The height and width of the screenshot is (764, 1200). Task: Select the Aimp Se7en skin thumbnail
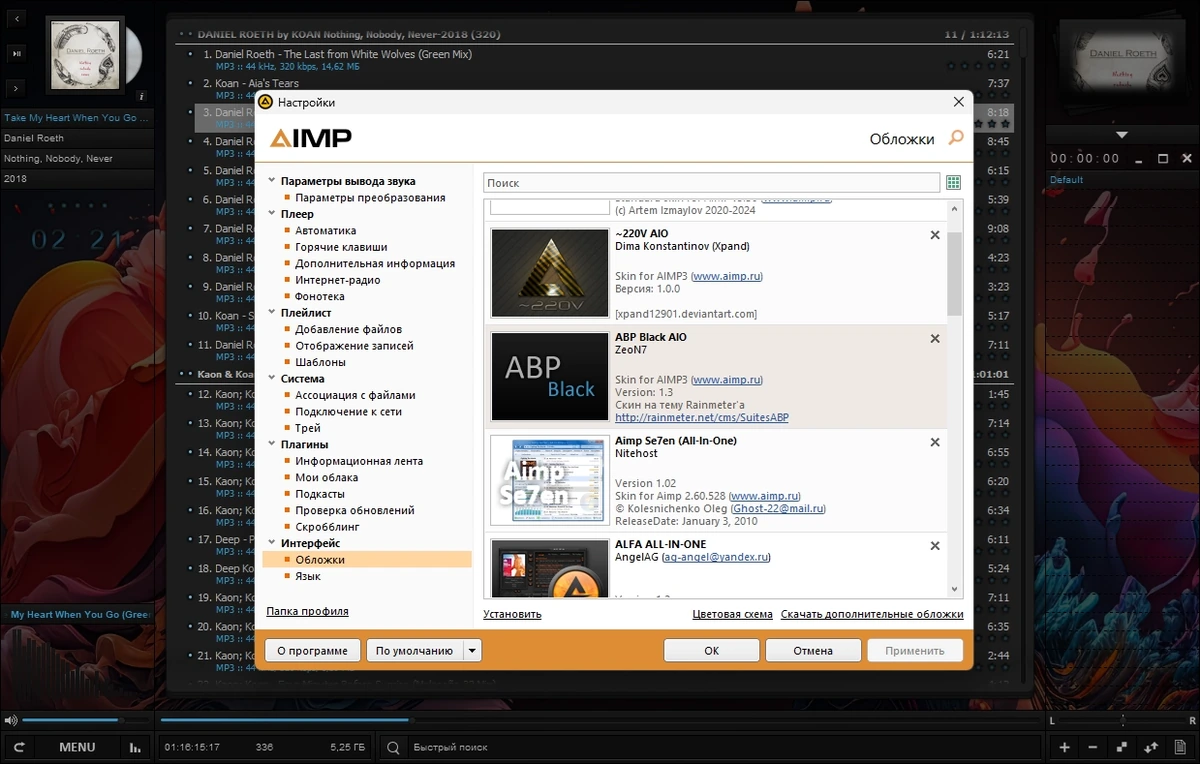[x=550, y=481]
